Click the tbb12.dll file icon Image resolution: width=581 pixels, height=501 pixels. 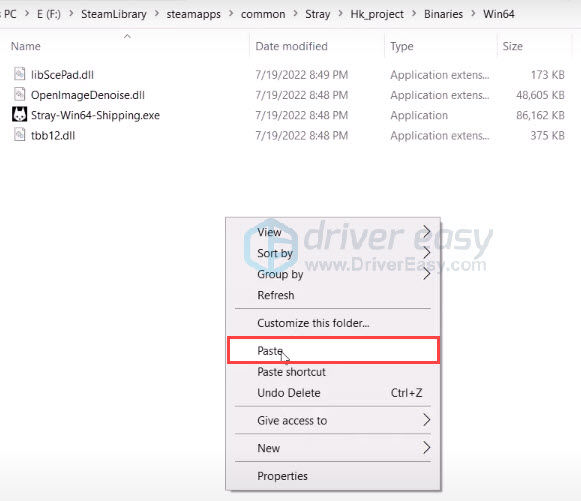pyautogui.click(x=20, y=135)
